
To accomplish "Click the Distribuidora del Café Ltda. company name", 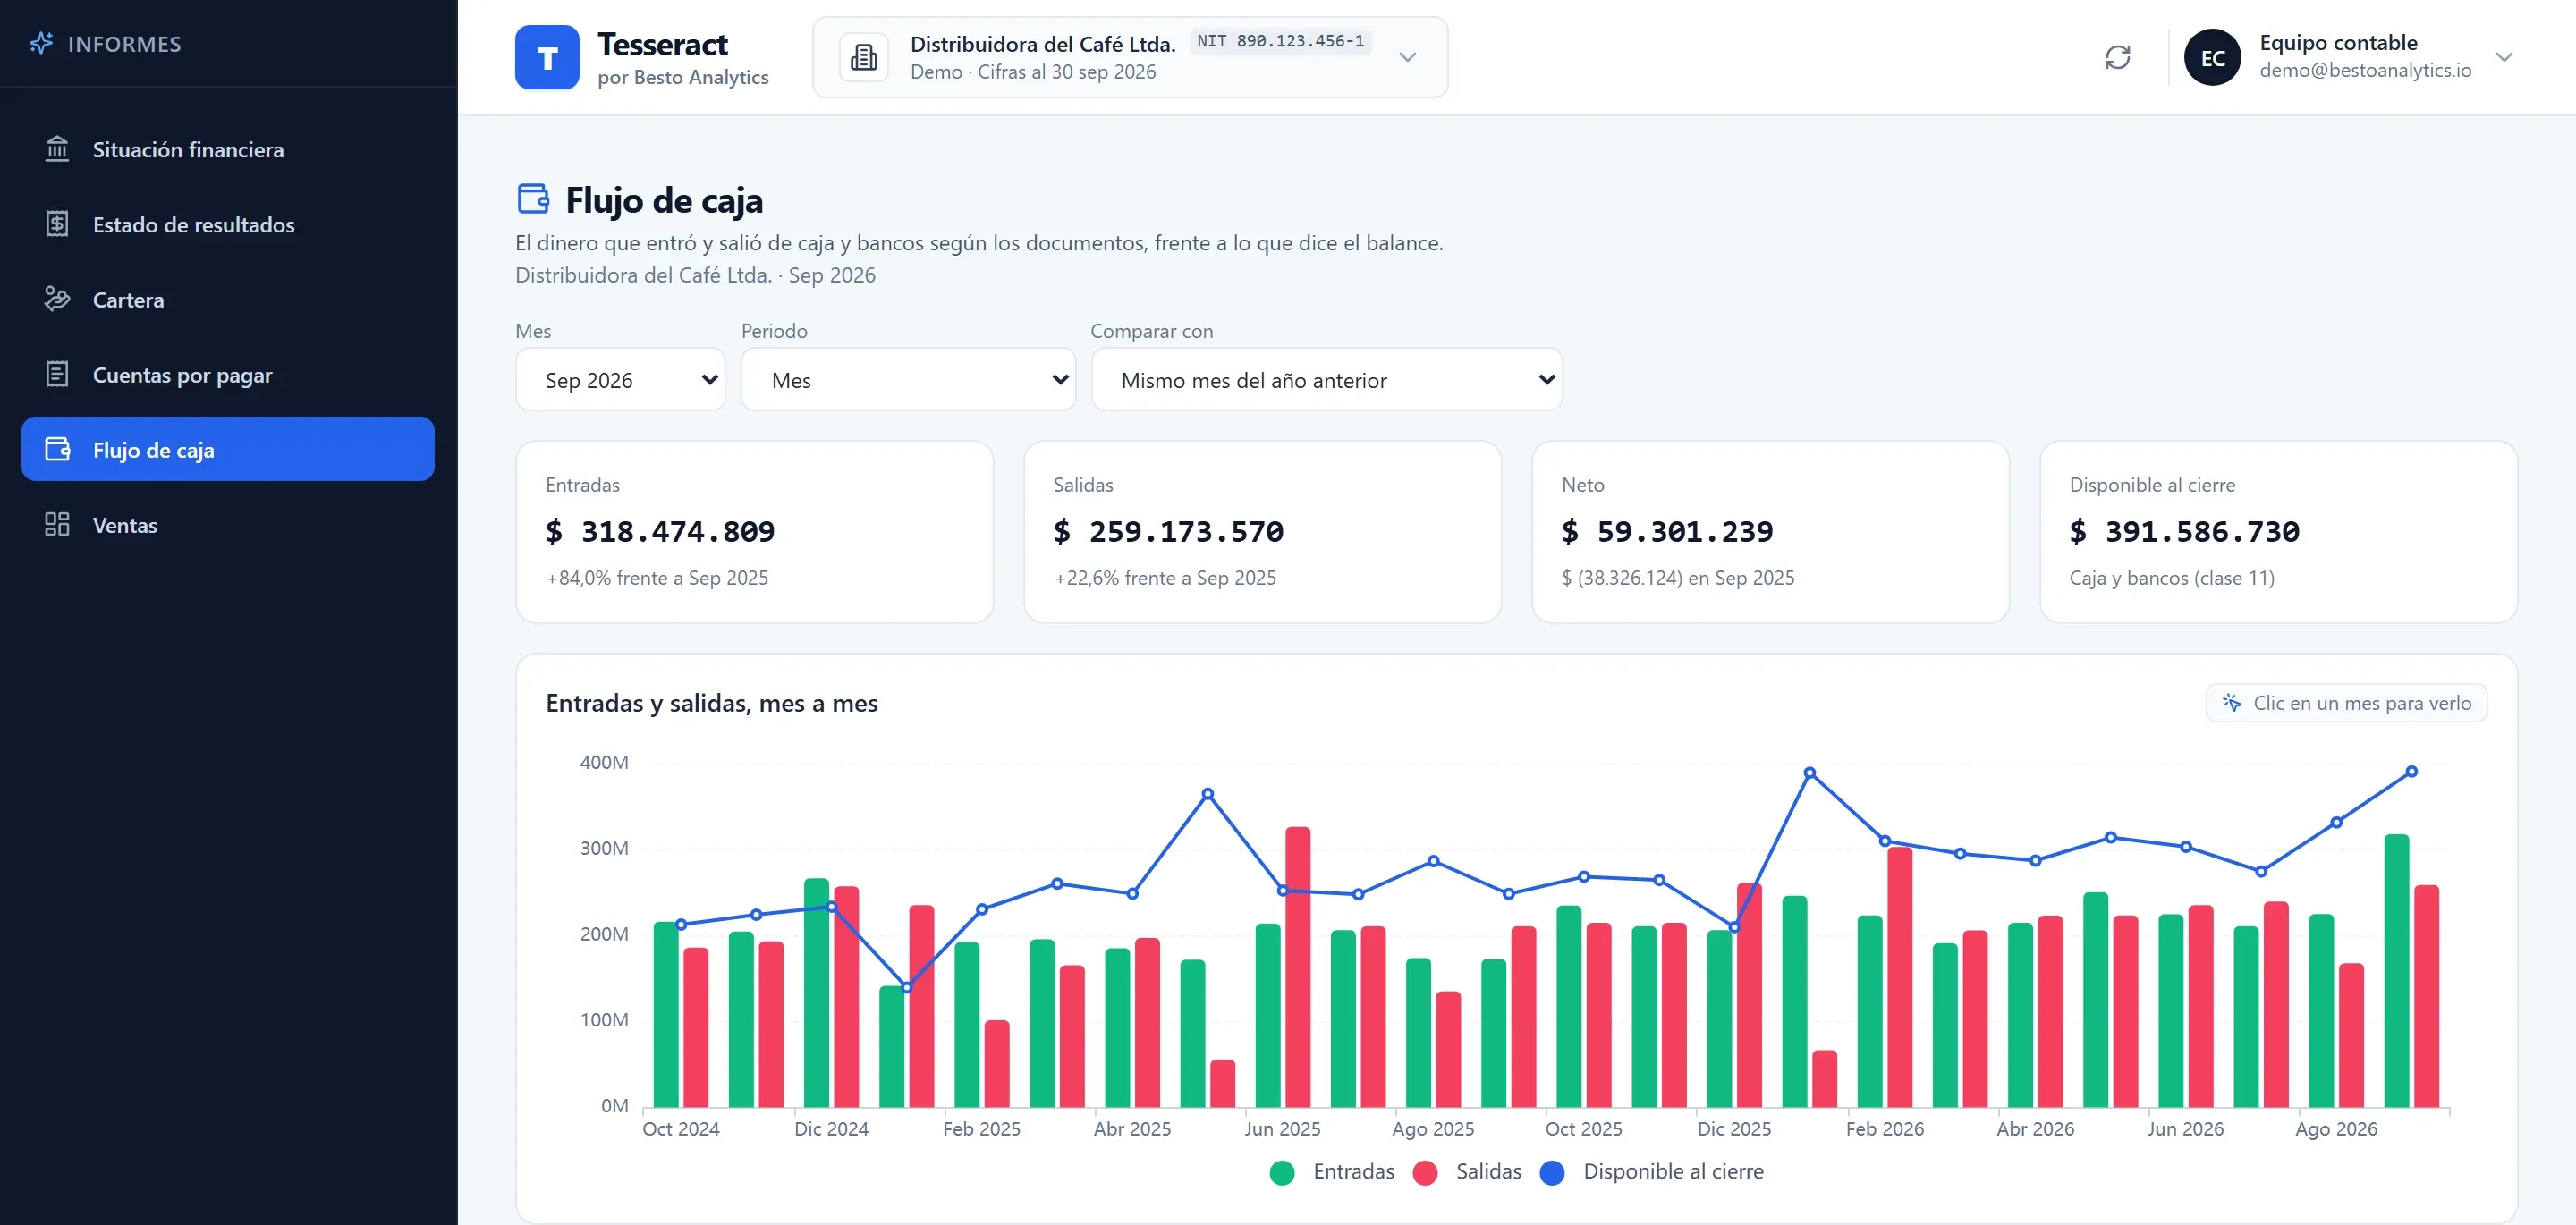I will pyautogui.click(x=1042, y=44).
